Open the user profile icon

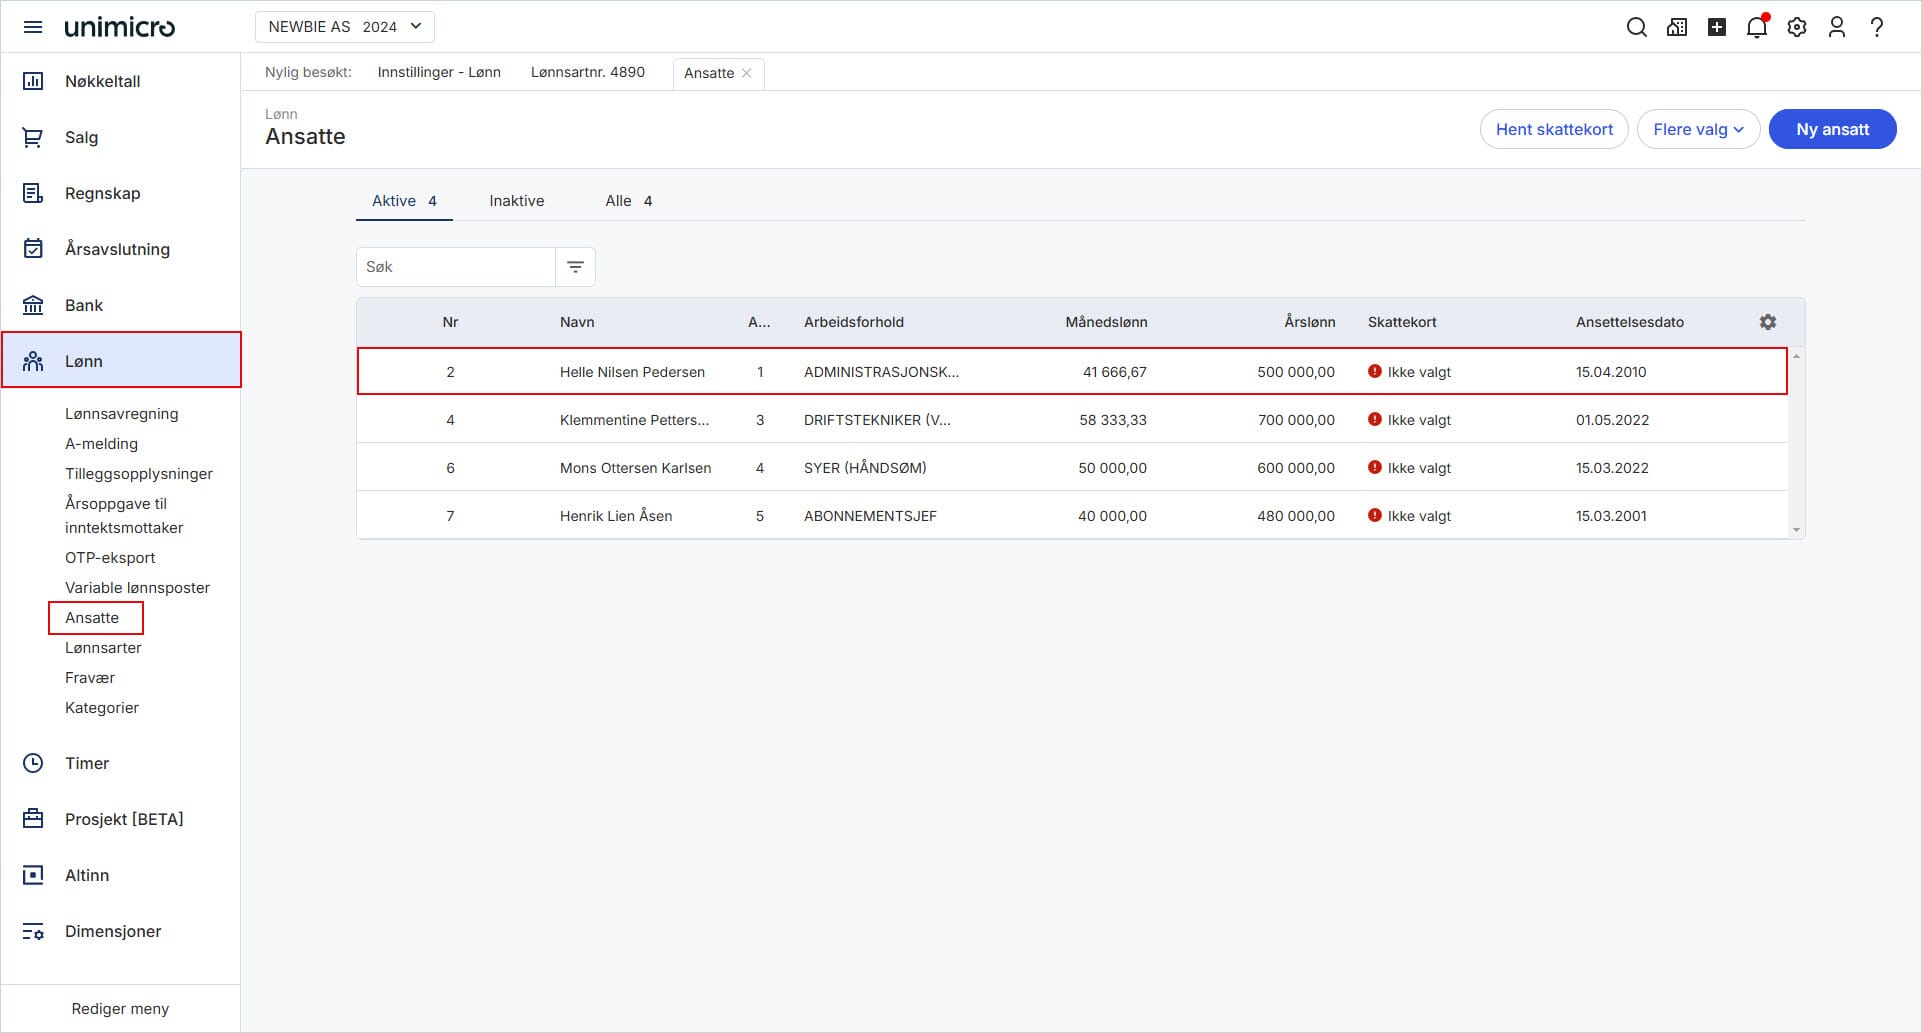click(1837, 27)
